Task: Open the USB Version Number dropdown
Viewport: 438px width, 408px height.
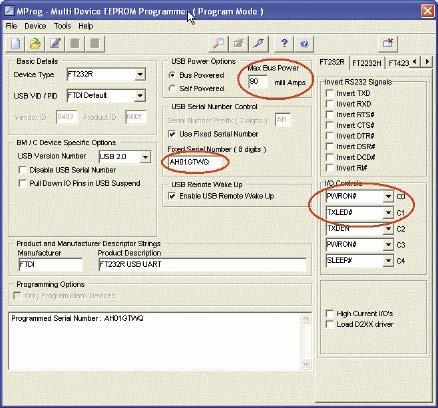Action: point(145,157)
